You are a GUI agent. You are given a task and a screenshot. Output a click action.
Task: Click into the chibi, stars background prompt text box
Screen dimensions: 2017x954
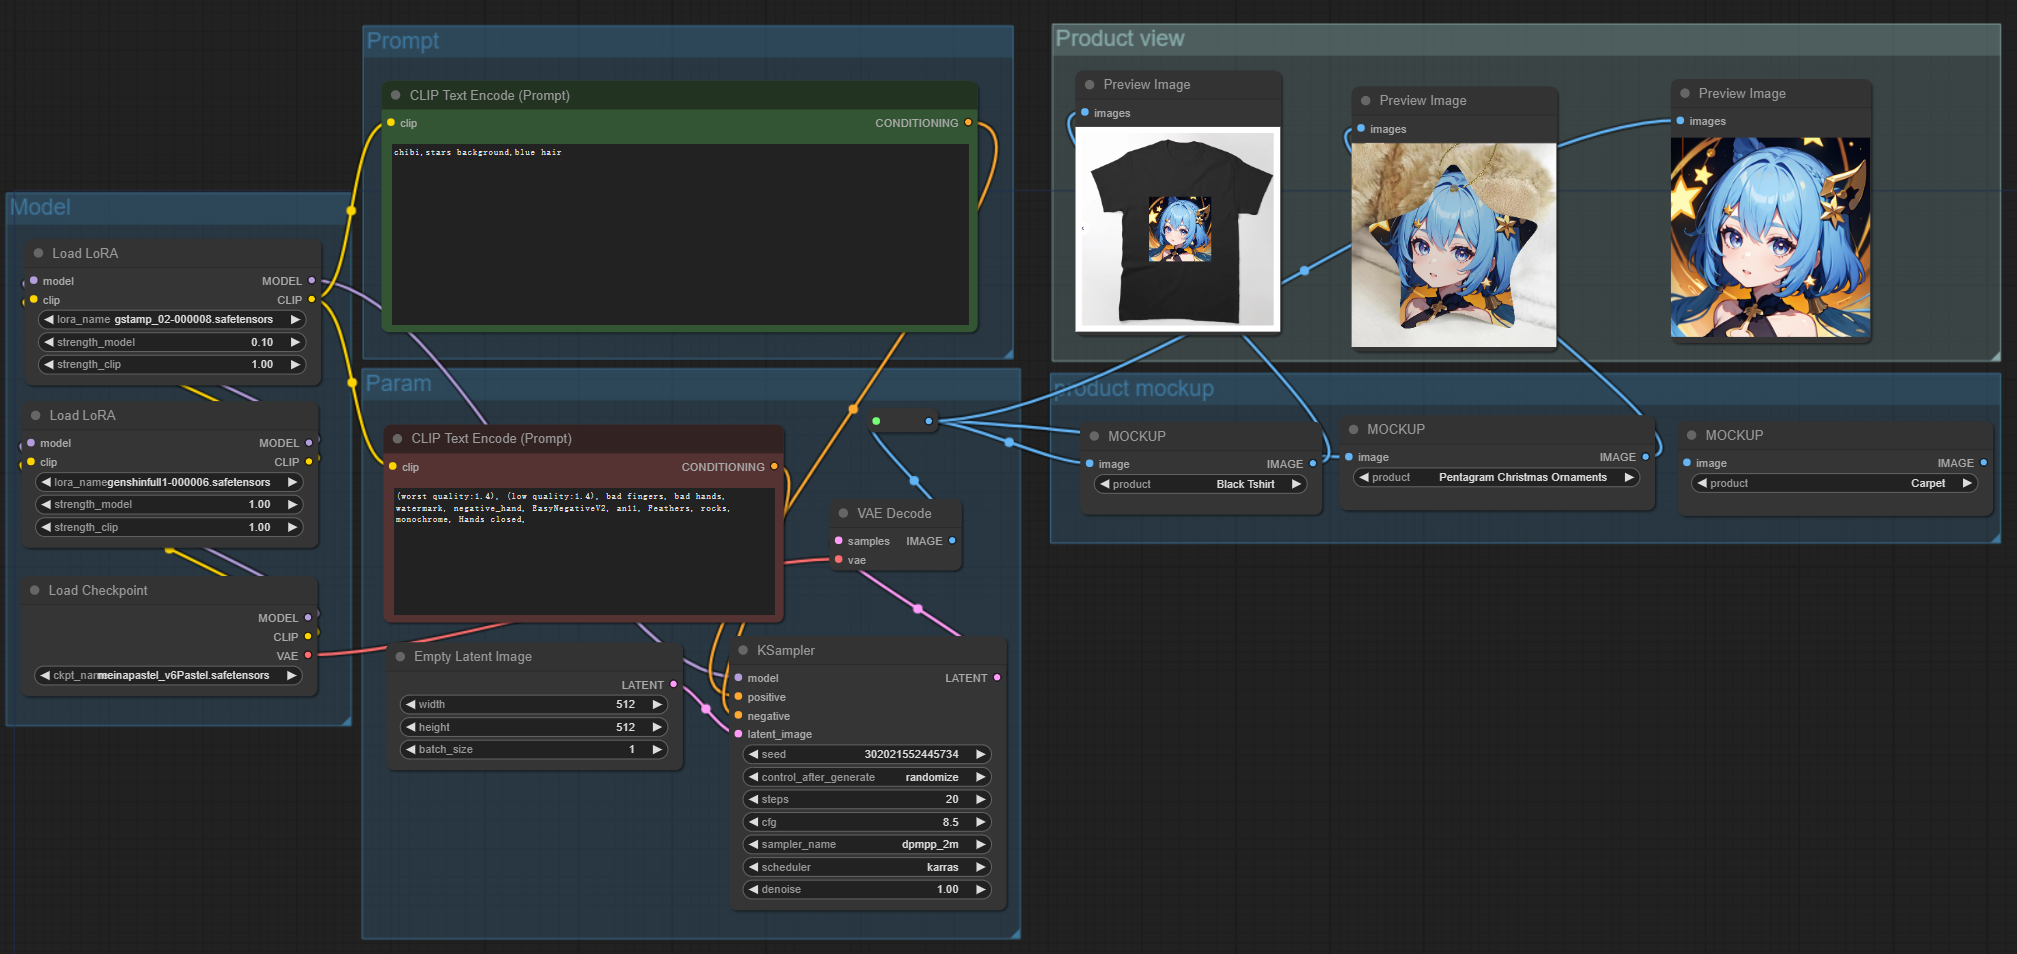coord(680,234)
